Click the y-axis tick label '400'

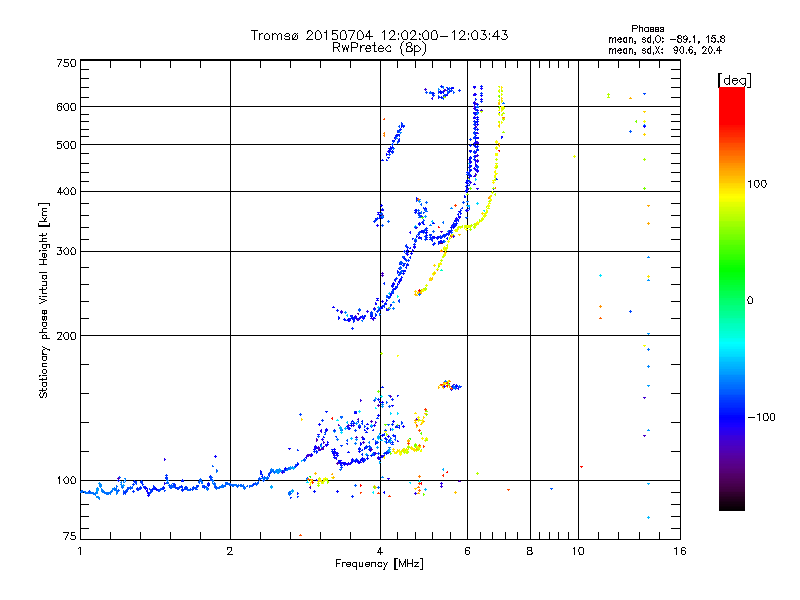[x=66, y=191]
